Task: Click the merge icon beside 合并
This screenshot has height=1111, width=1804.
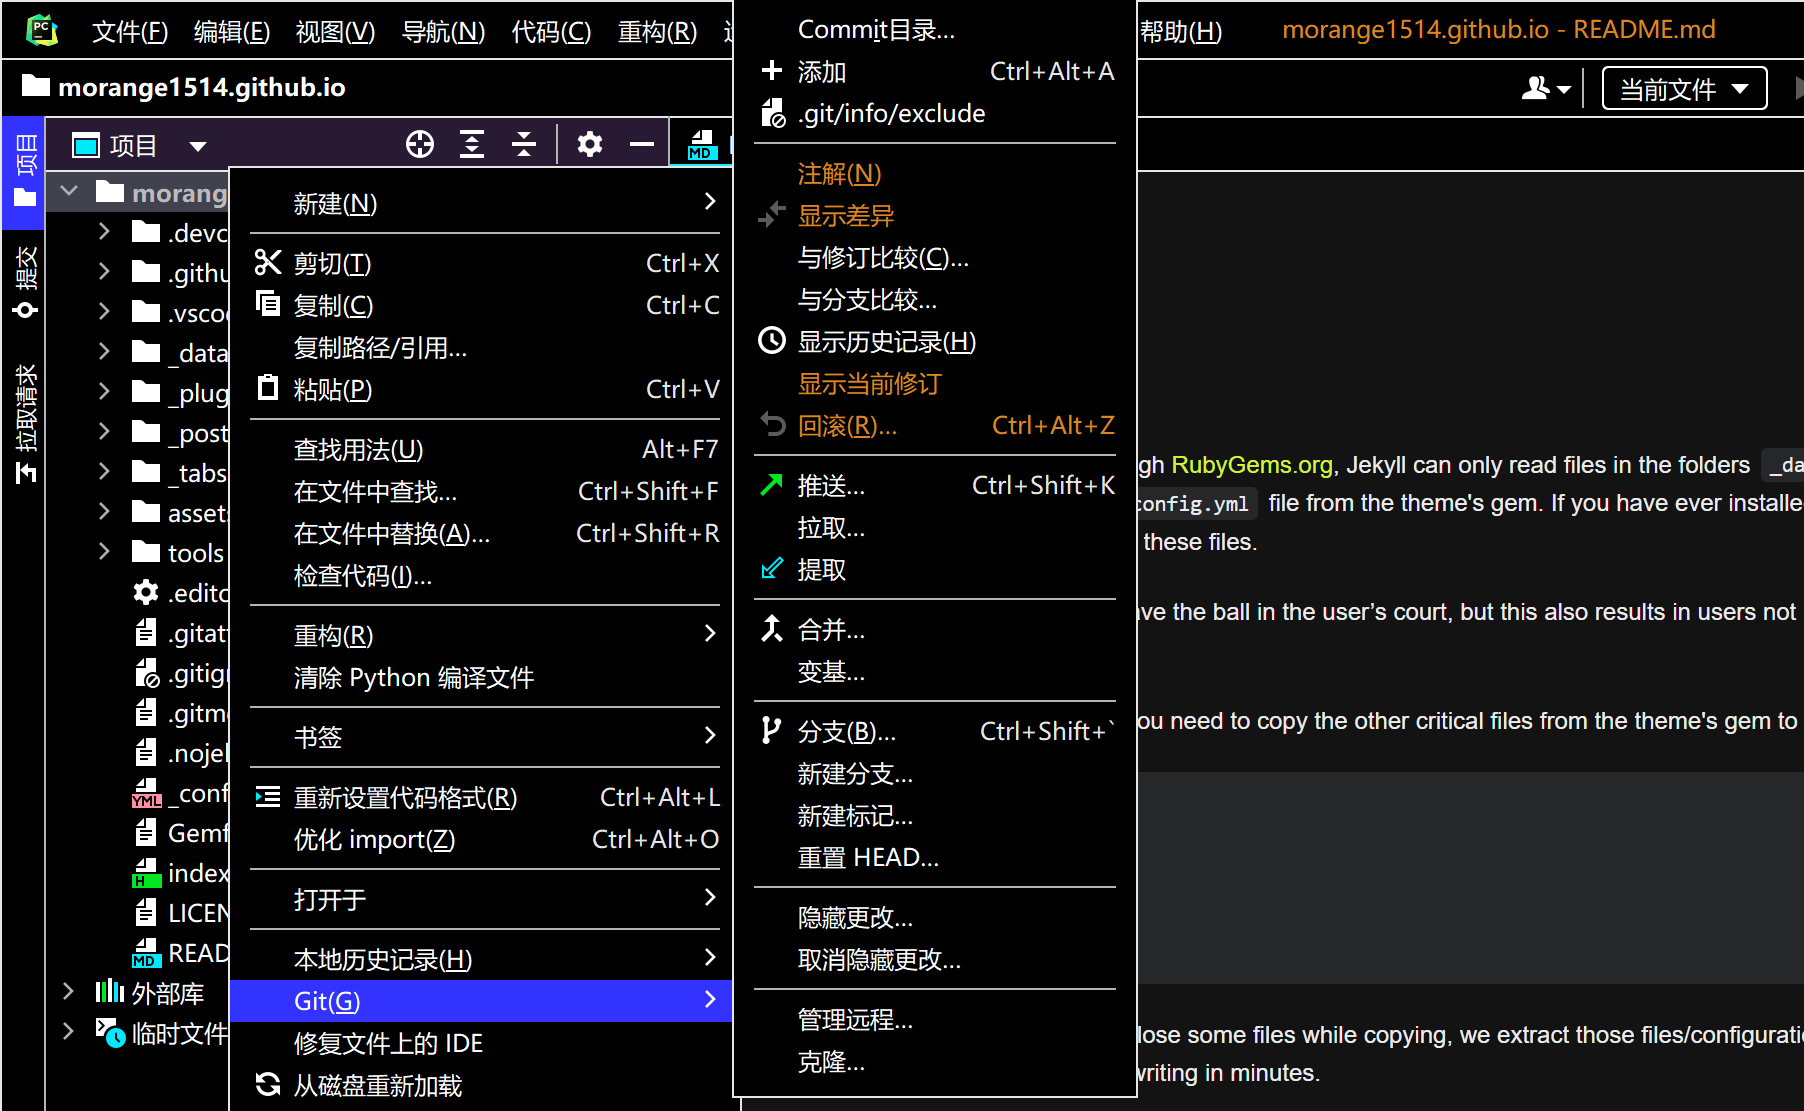Action: [772, 629]
